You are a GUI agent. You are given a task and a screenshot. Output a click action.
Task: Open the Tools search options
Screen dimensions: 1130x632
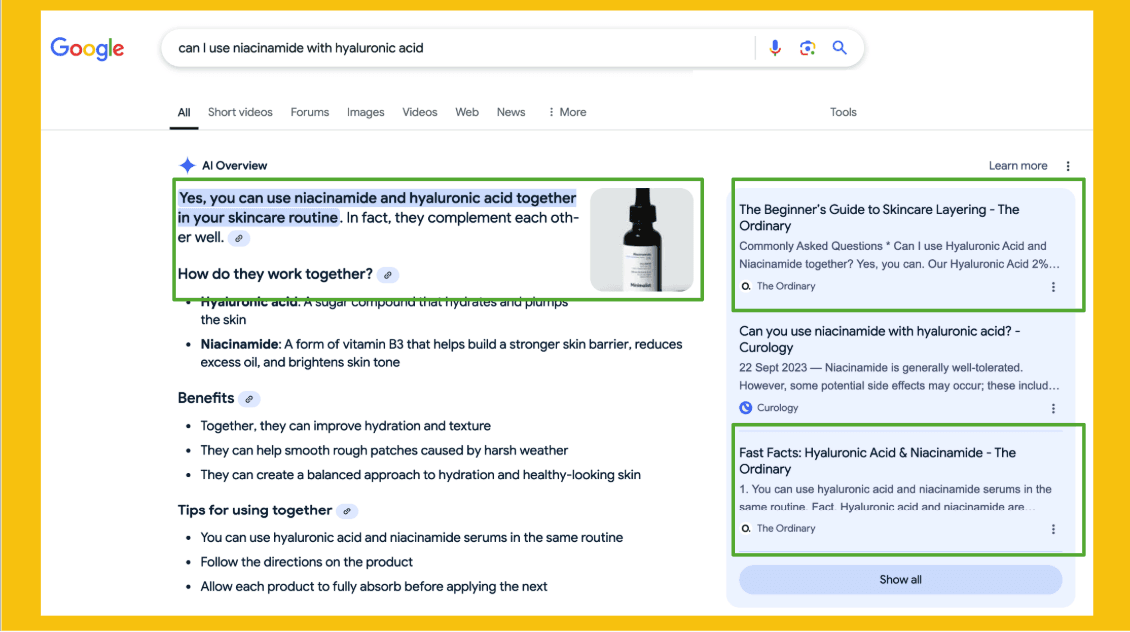843,112
